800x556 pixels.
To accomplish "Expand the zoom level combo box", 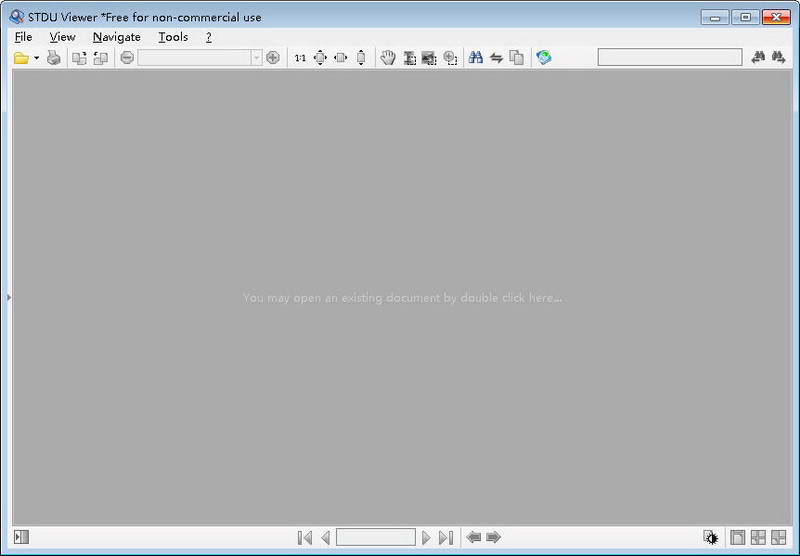I will coord(256,58).
